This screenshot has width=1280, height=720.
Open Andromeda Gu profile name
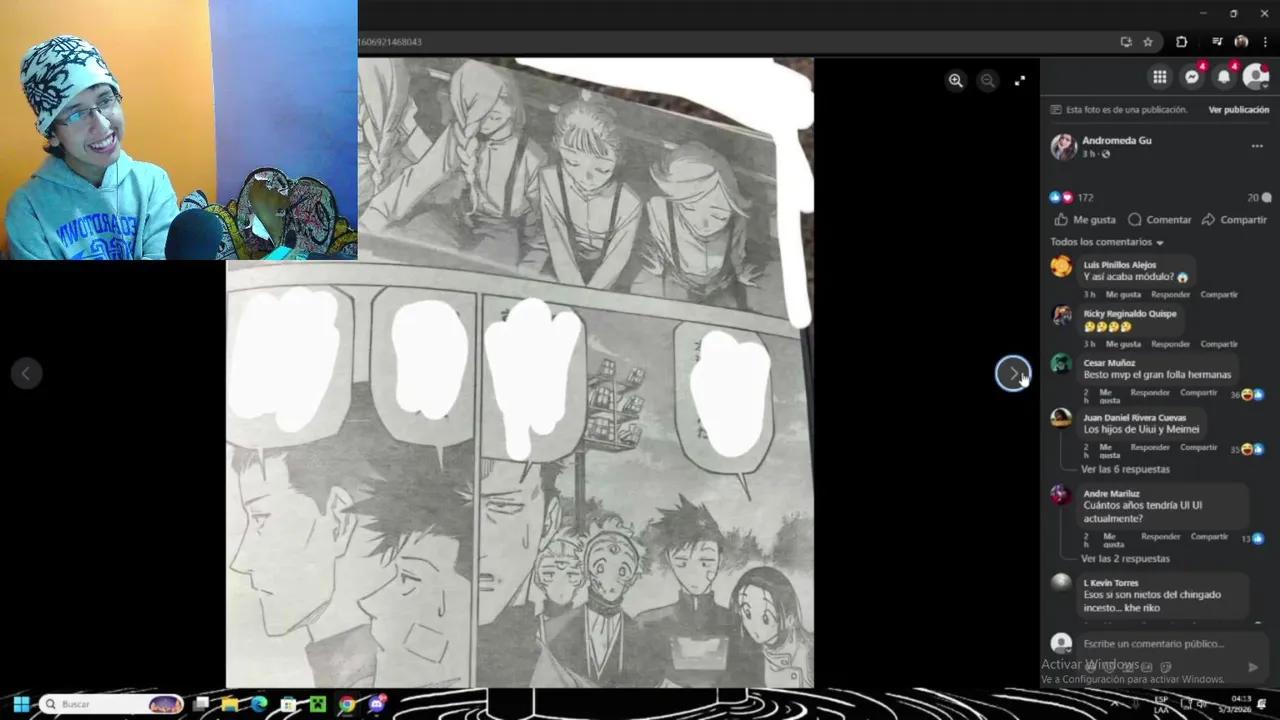click(1116, 141)
